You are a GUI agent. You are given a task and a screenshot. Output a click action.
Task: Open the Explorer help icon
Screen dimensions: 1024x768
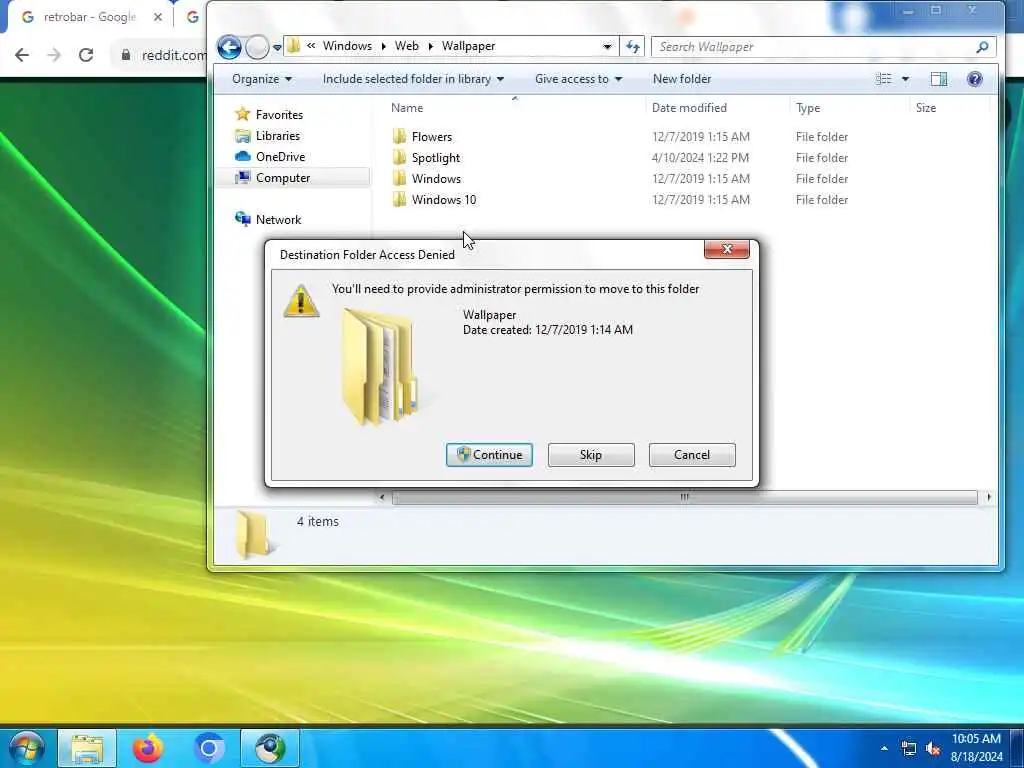tap(974, 79)
